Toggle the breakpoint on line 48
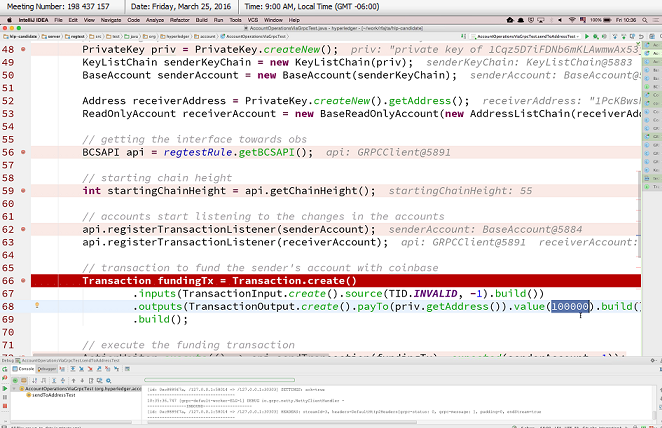 [23, 49]
